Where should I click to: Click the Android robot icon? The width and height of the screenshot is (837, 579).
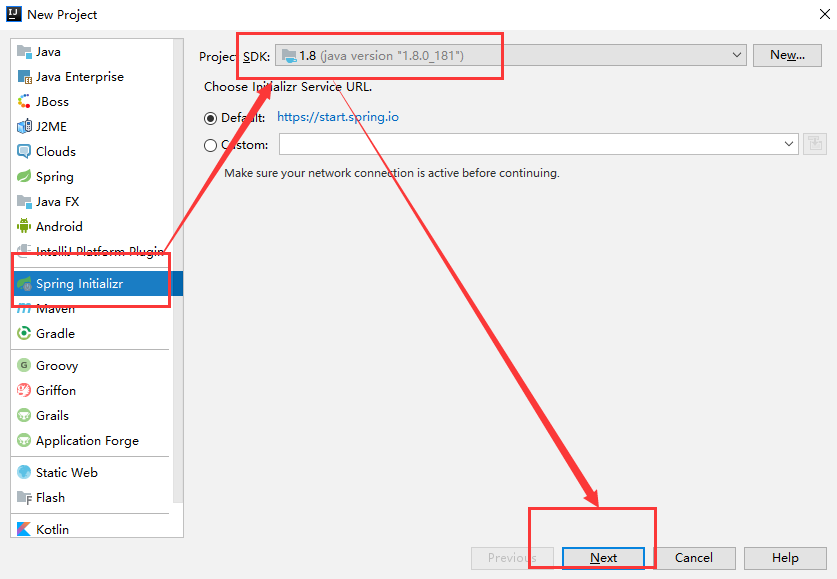[x=24, y=226]
